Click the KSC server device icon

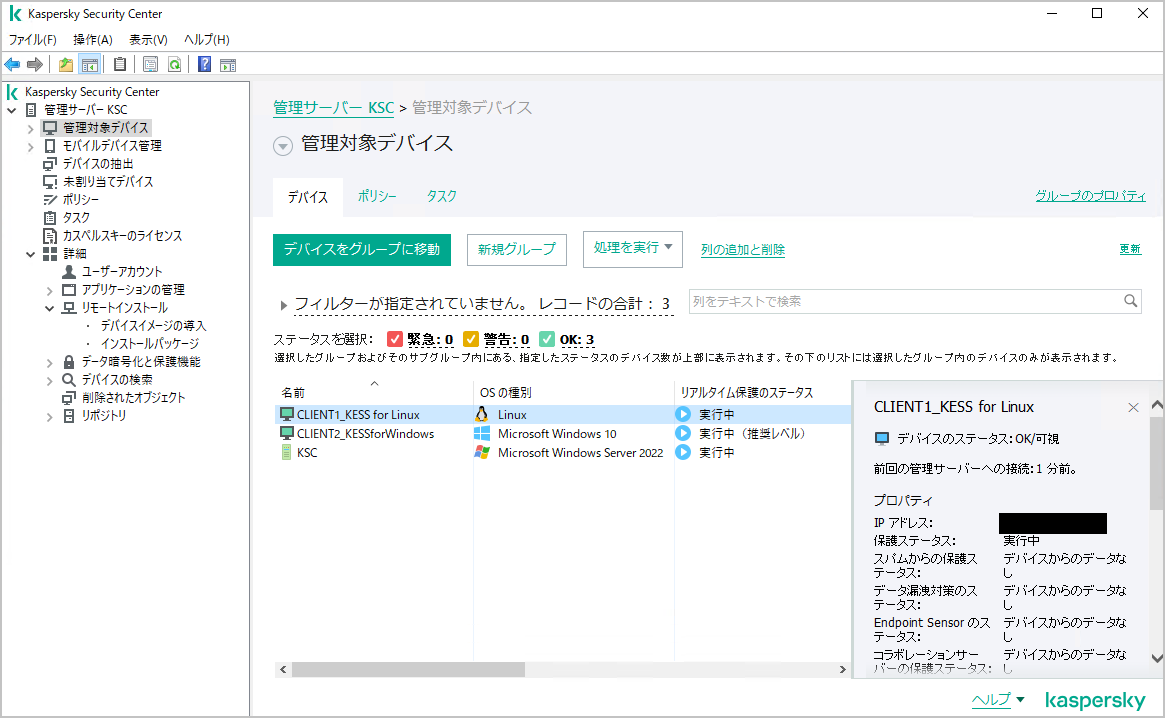coord(286,452)
